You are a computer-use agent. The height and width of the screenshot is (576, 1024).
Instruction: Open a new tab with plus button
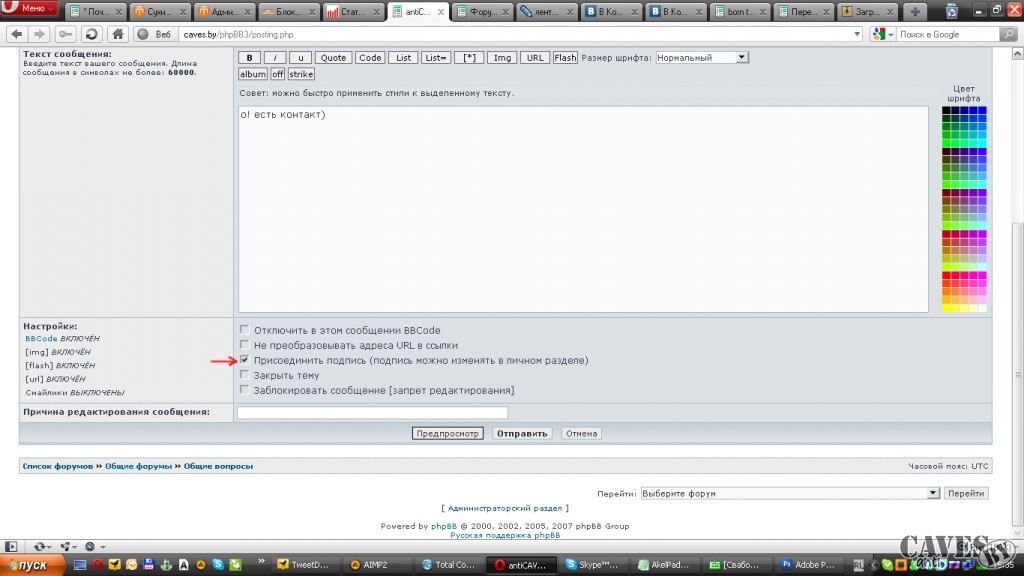pyautogui.click(x=915, y=12)
